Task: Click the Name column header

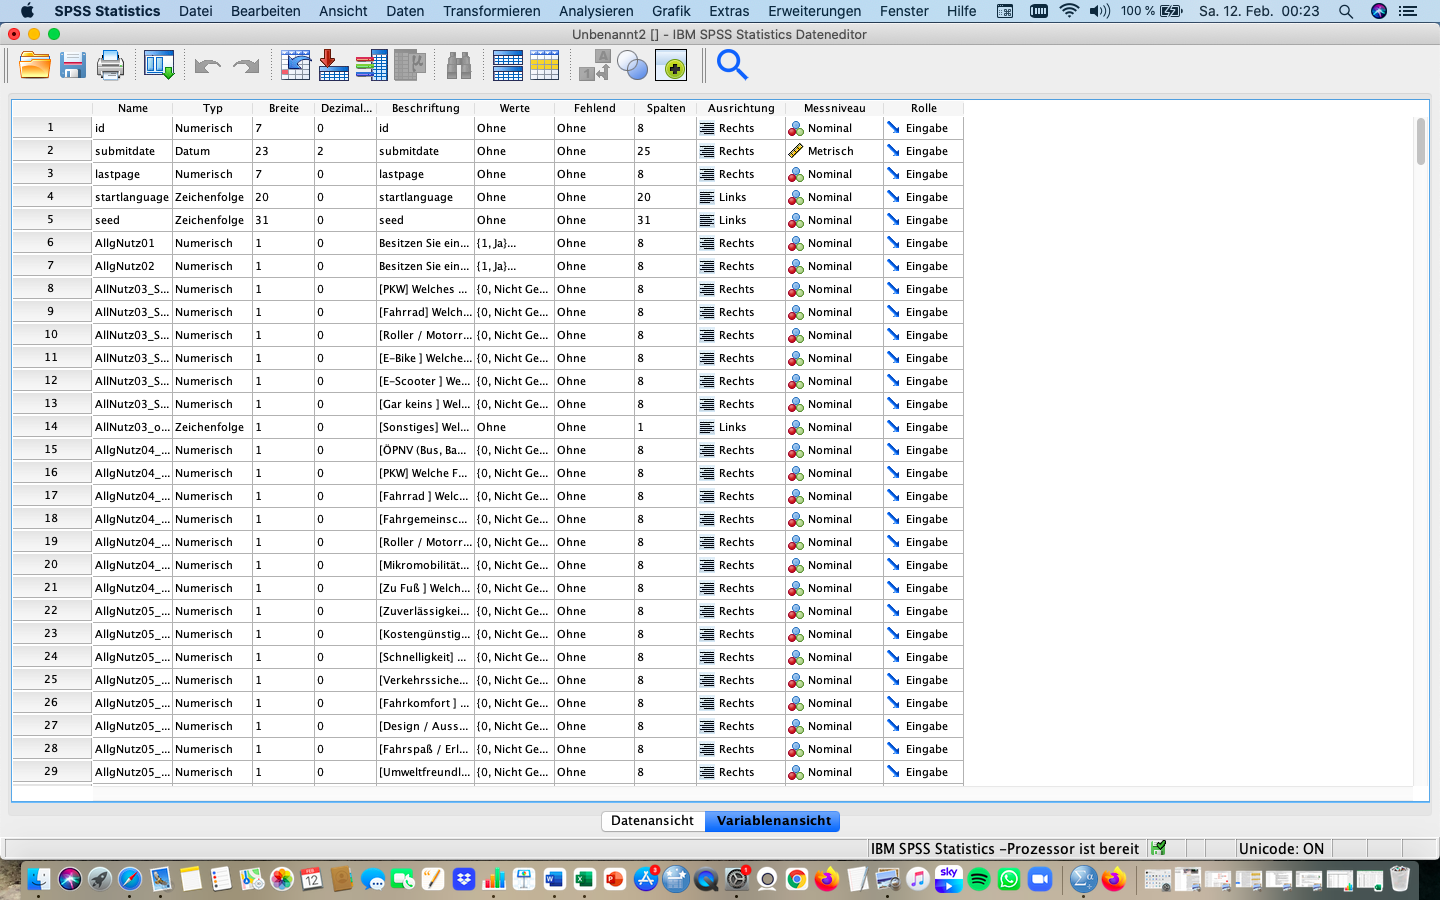Action: (132, 108)
